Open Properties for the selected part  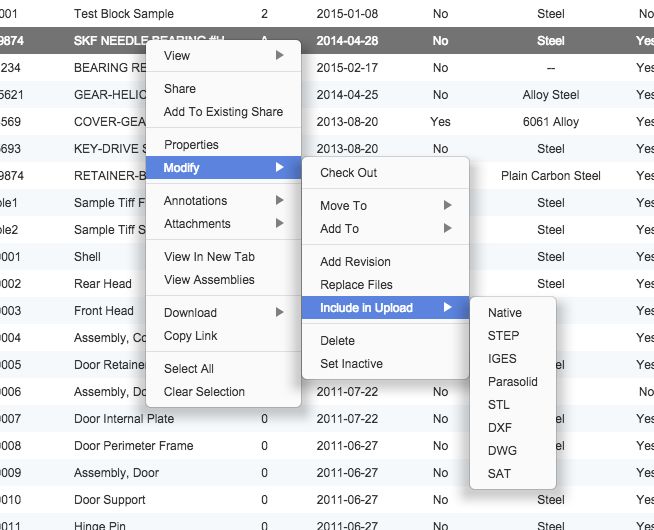[191, 145]
